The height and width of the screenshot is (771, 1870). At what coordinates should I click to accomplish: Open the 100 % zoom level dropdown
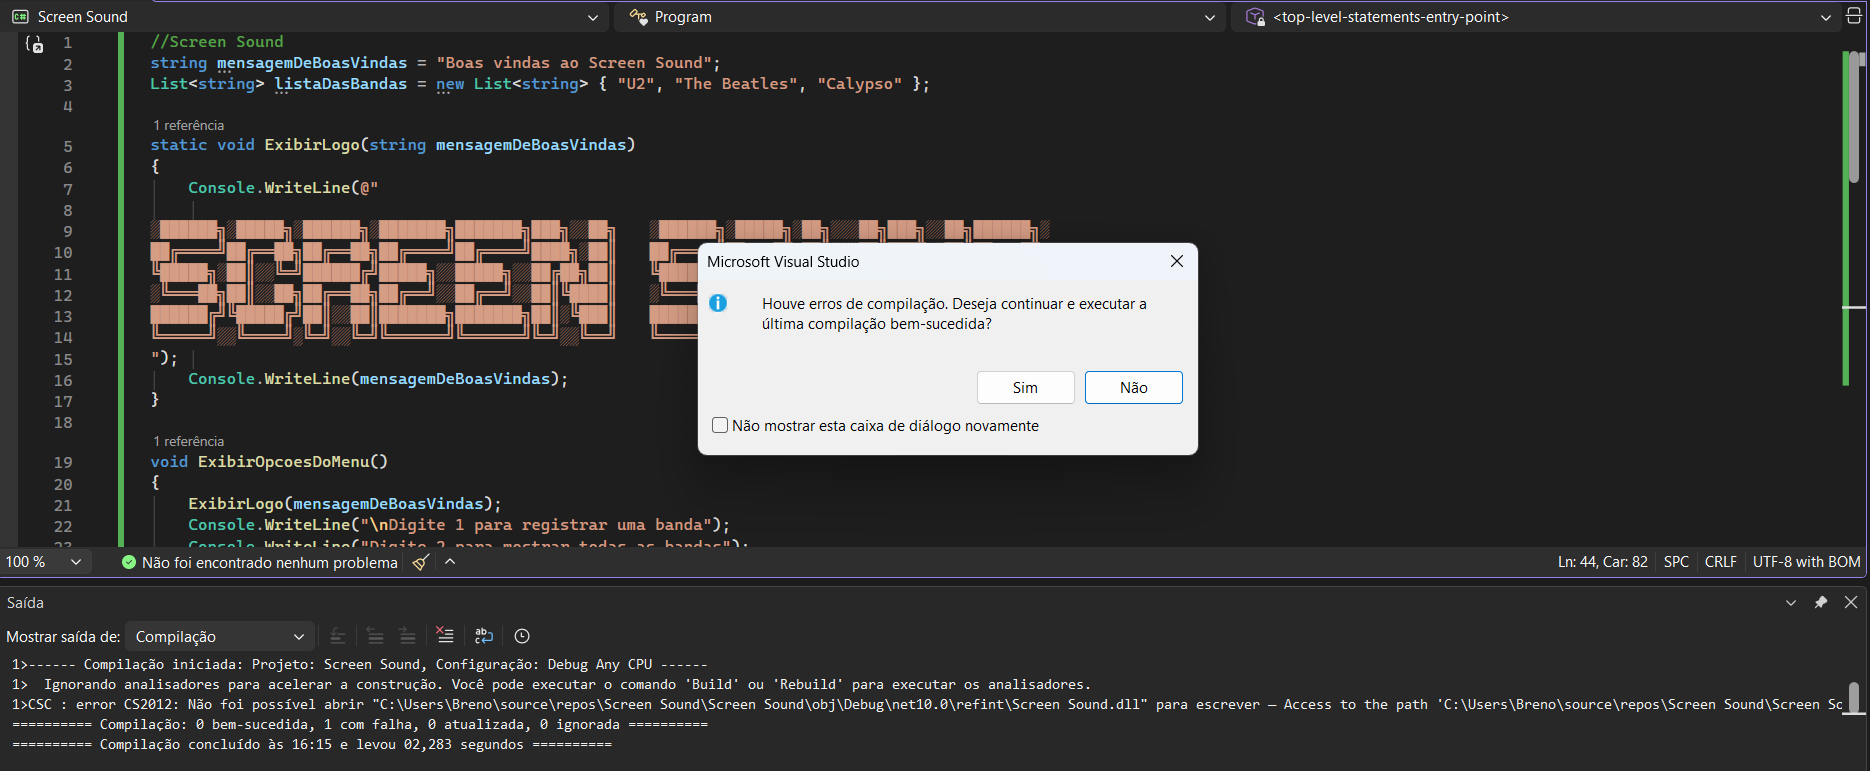(76, 562)
